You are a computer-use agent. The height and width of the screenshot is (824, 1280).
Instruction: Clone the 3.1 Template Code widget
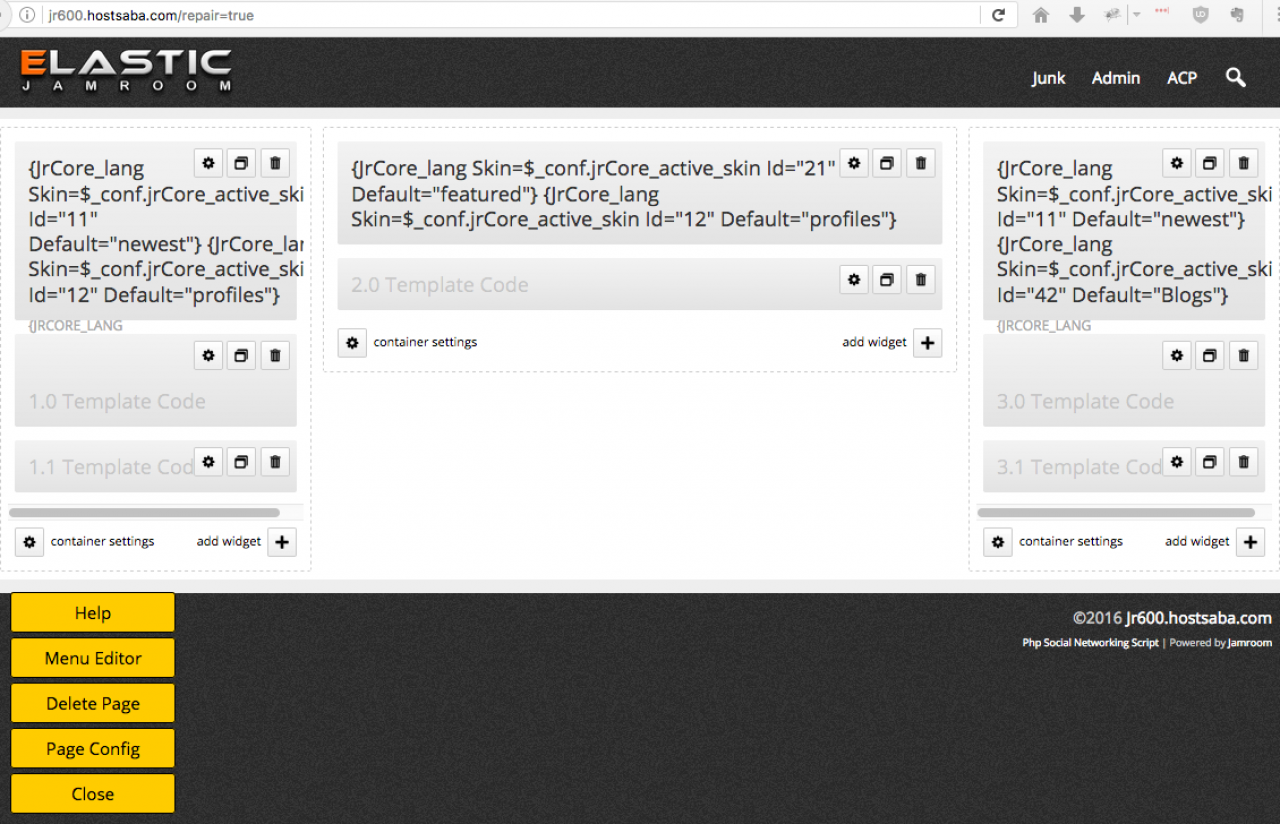[1210, 461]
